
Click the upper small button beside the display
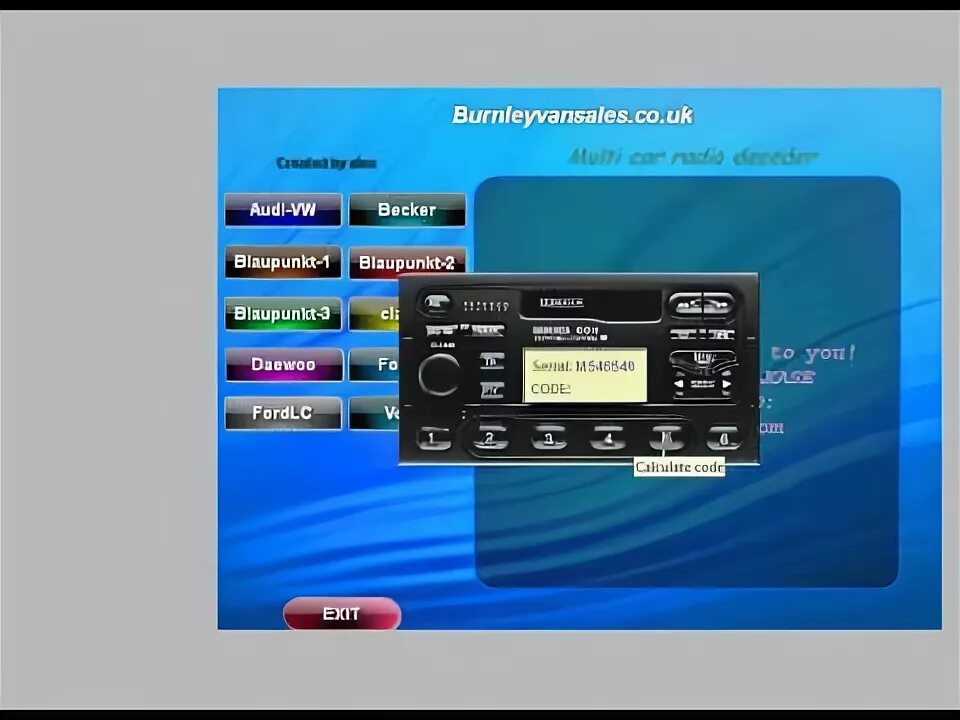(492, 361)
